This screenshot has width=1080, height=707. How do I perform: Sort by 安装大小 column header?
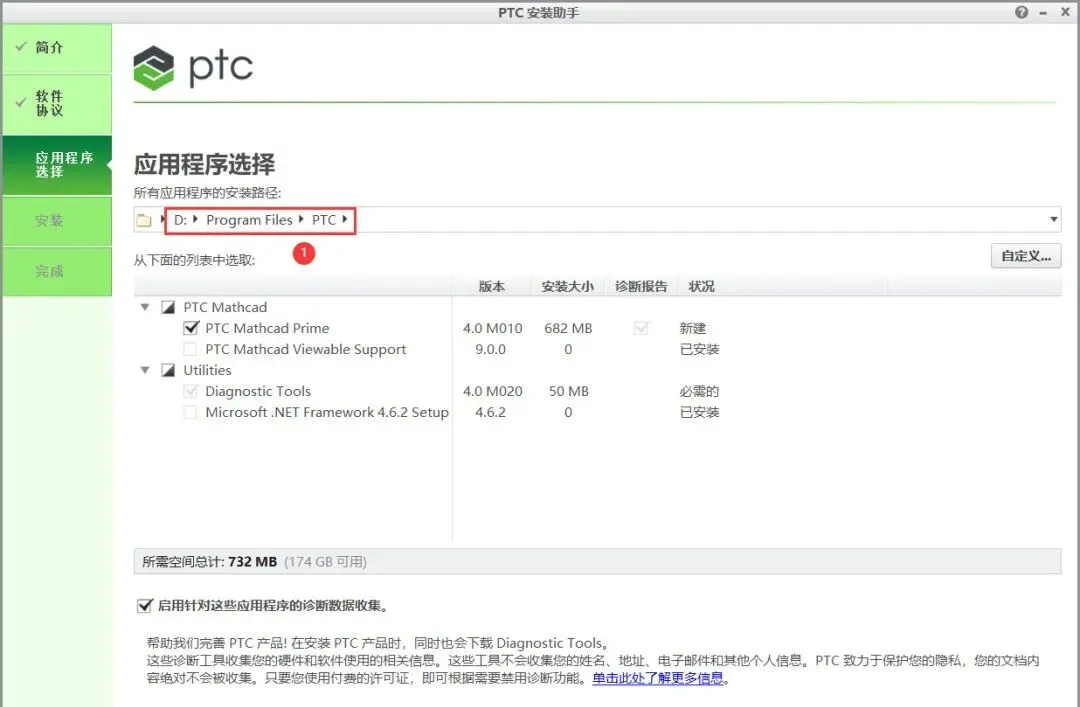(568, 287)
